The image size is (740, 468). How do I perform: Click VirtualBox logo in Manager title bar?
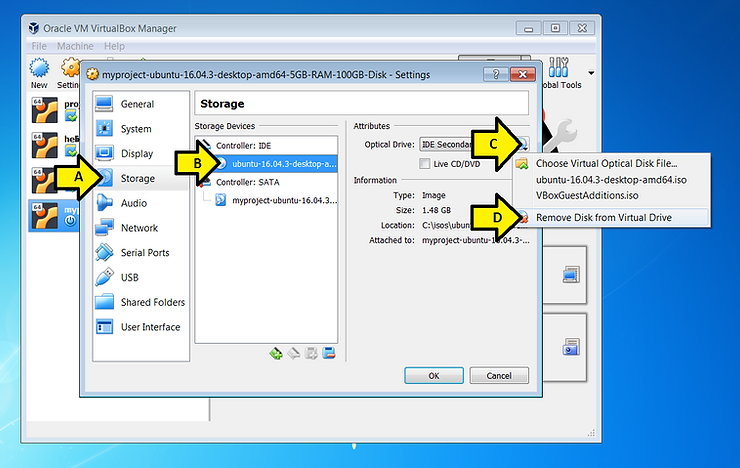(x=34, y=28)
